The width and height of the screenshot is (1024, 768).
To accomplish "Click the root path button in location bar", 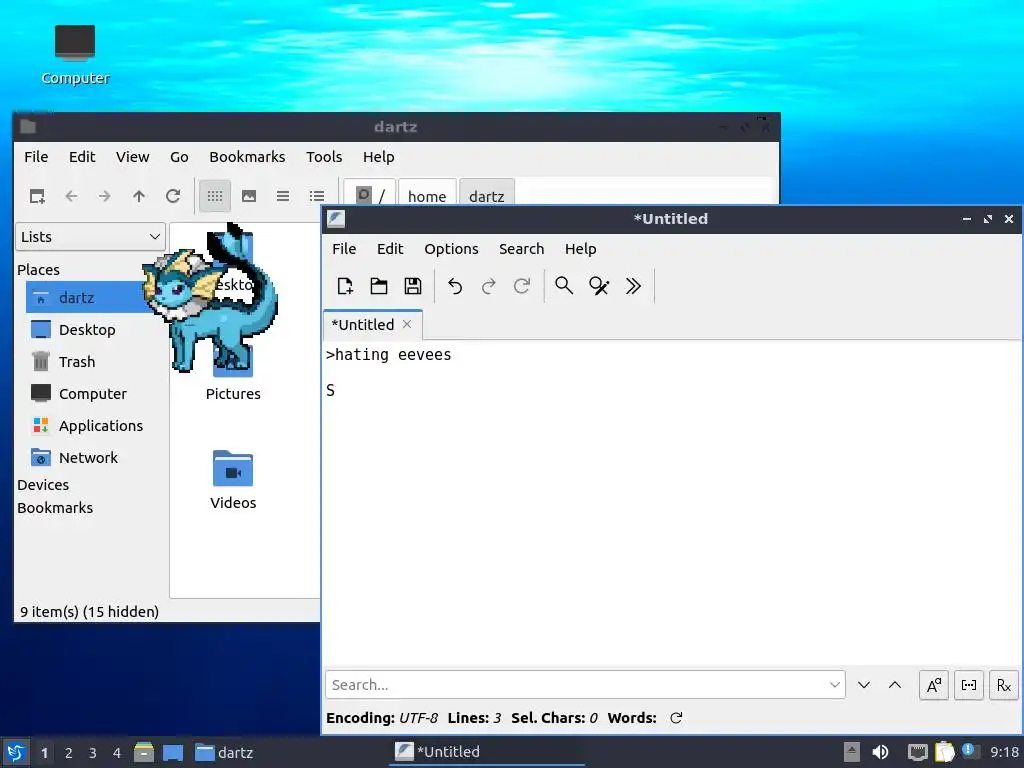I will 370,195.
